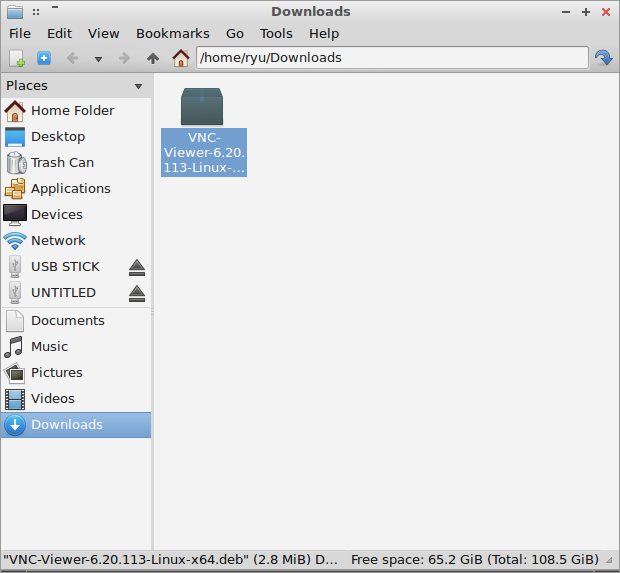
Task: Click the blue go/reload arrow beside the path bar
Action: (x=604, y=58)
